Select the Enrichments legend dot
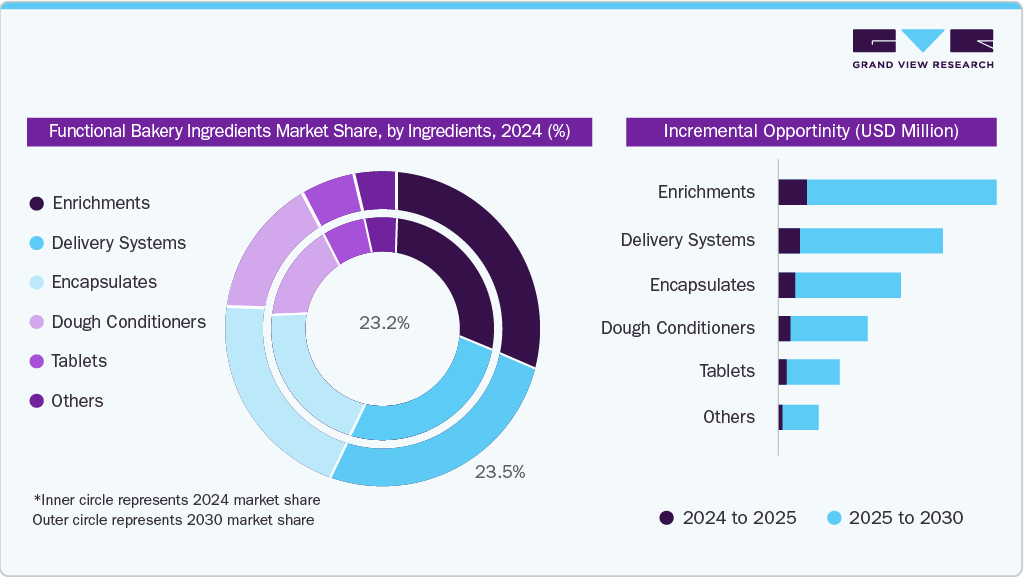 pos(37,203)
